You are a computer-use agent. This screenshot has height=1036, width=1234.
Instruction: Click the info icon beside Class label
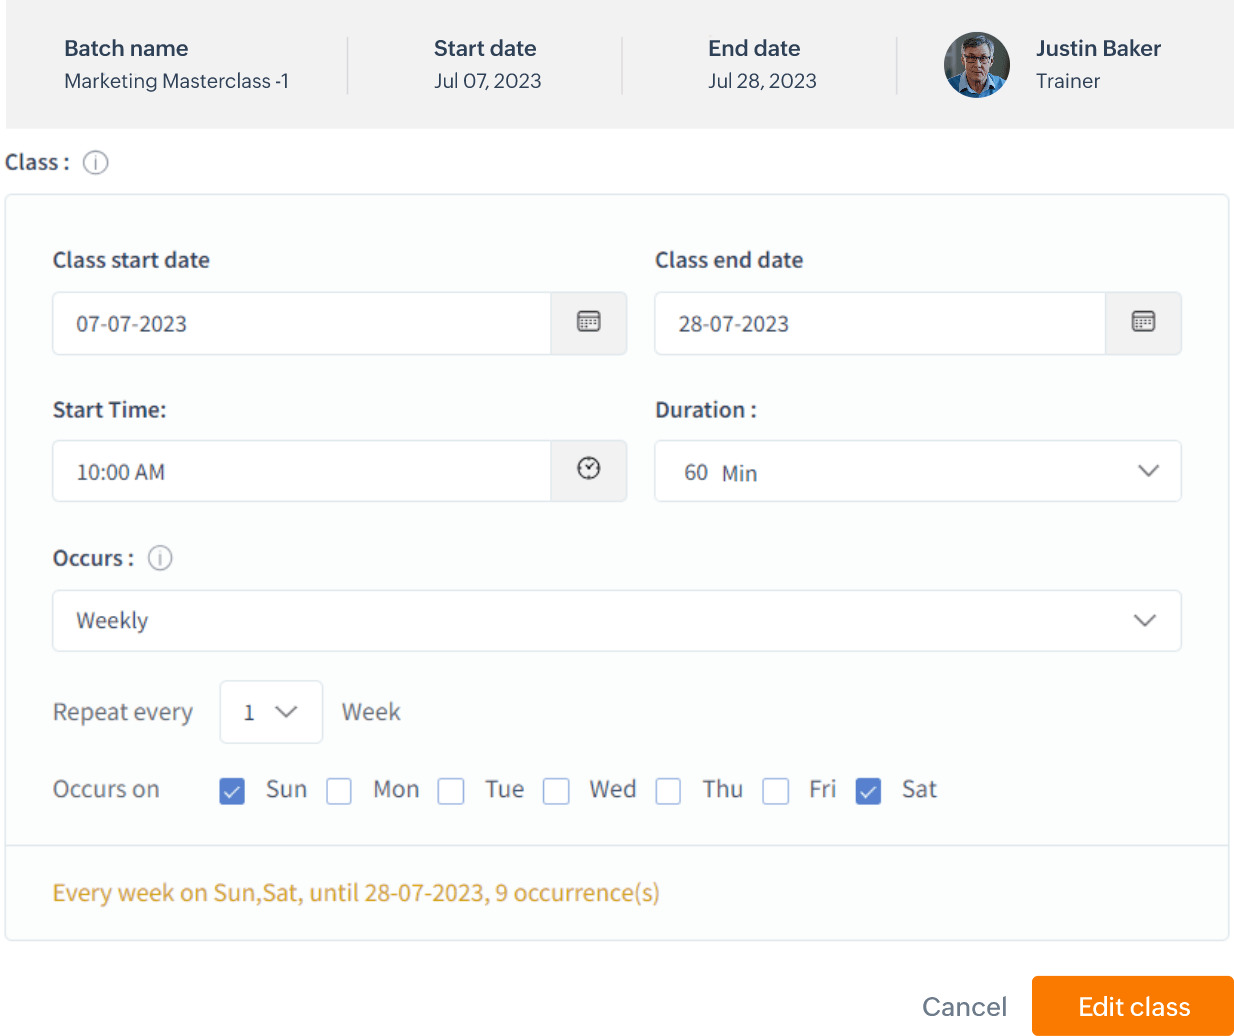(x=95, y=162)
